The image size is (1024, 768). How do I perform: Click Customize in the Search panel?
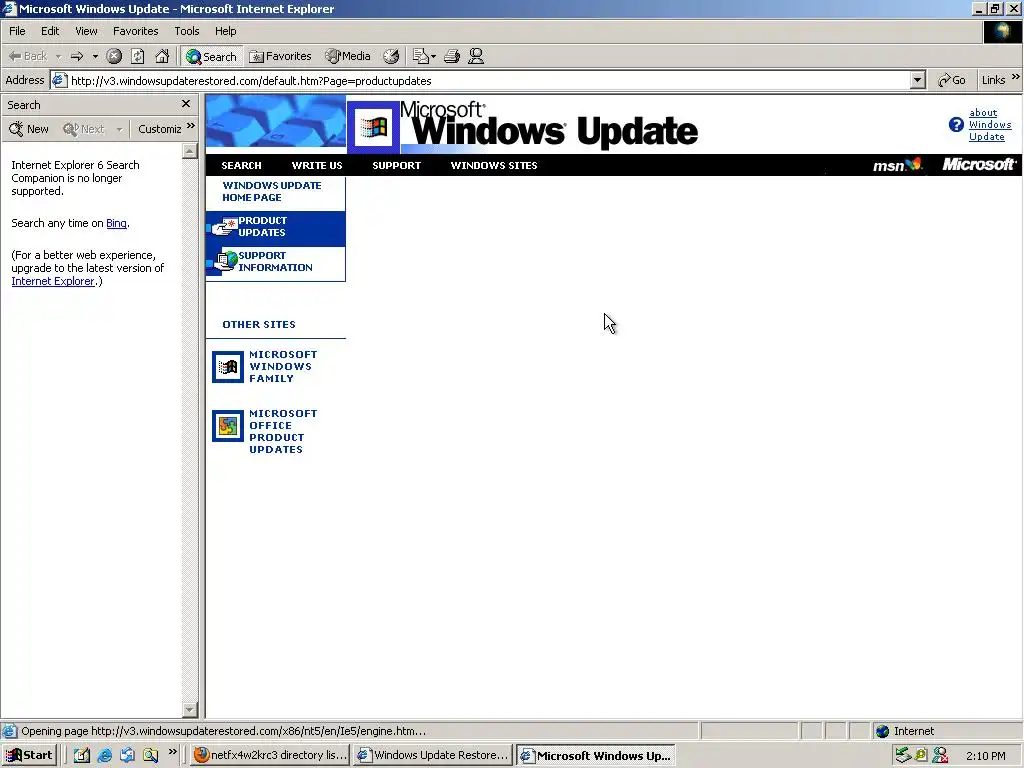coord(159,129)
